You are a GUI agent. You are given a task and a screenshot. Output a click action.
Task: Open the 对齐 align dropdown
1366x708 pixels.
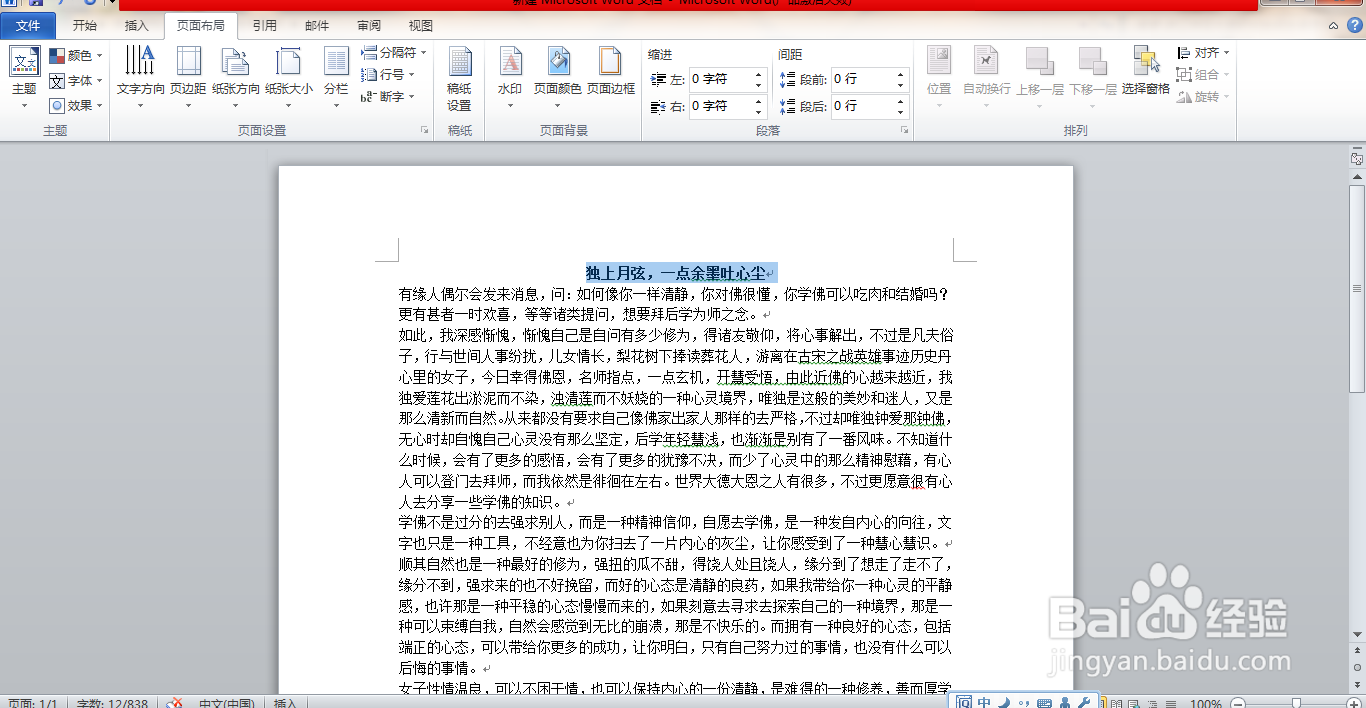point(1203,53)
